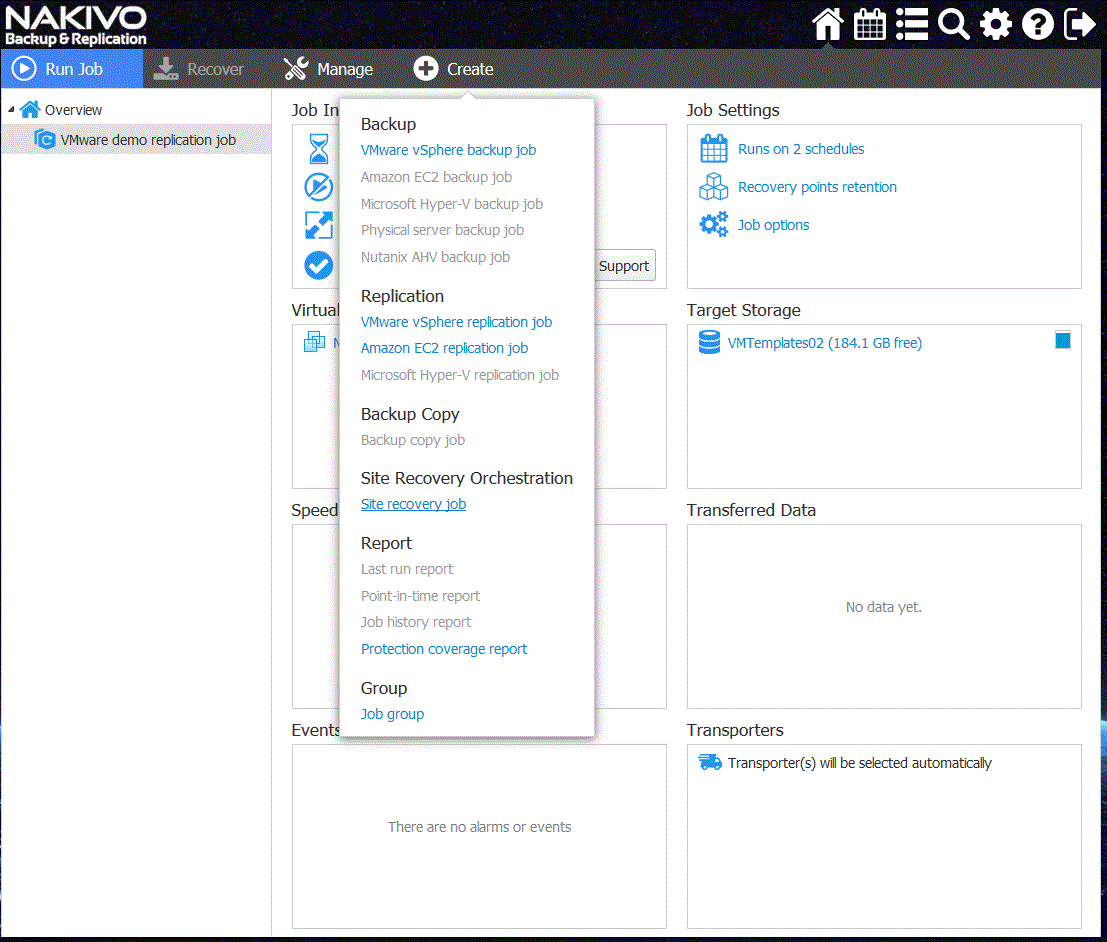The height and width of the screenshot is (942, 1107).
Task: Open the search magnifier icon
Action: pos(953,24)
